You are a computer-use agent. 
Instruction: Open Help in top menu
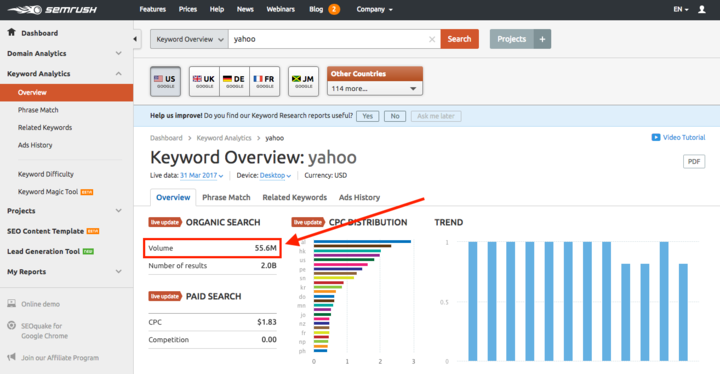[x=217, y=9]
